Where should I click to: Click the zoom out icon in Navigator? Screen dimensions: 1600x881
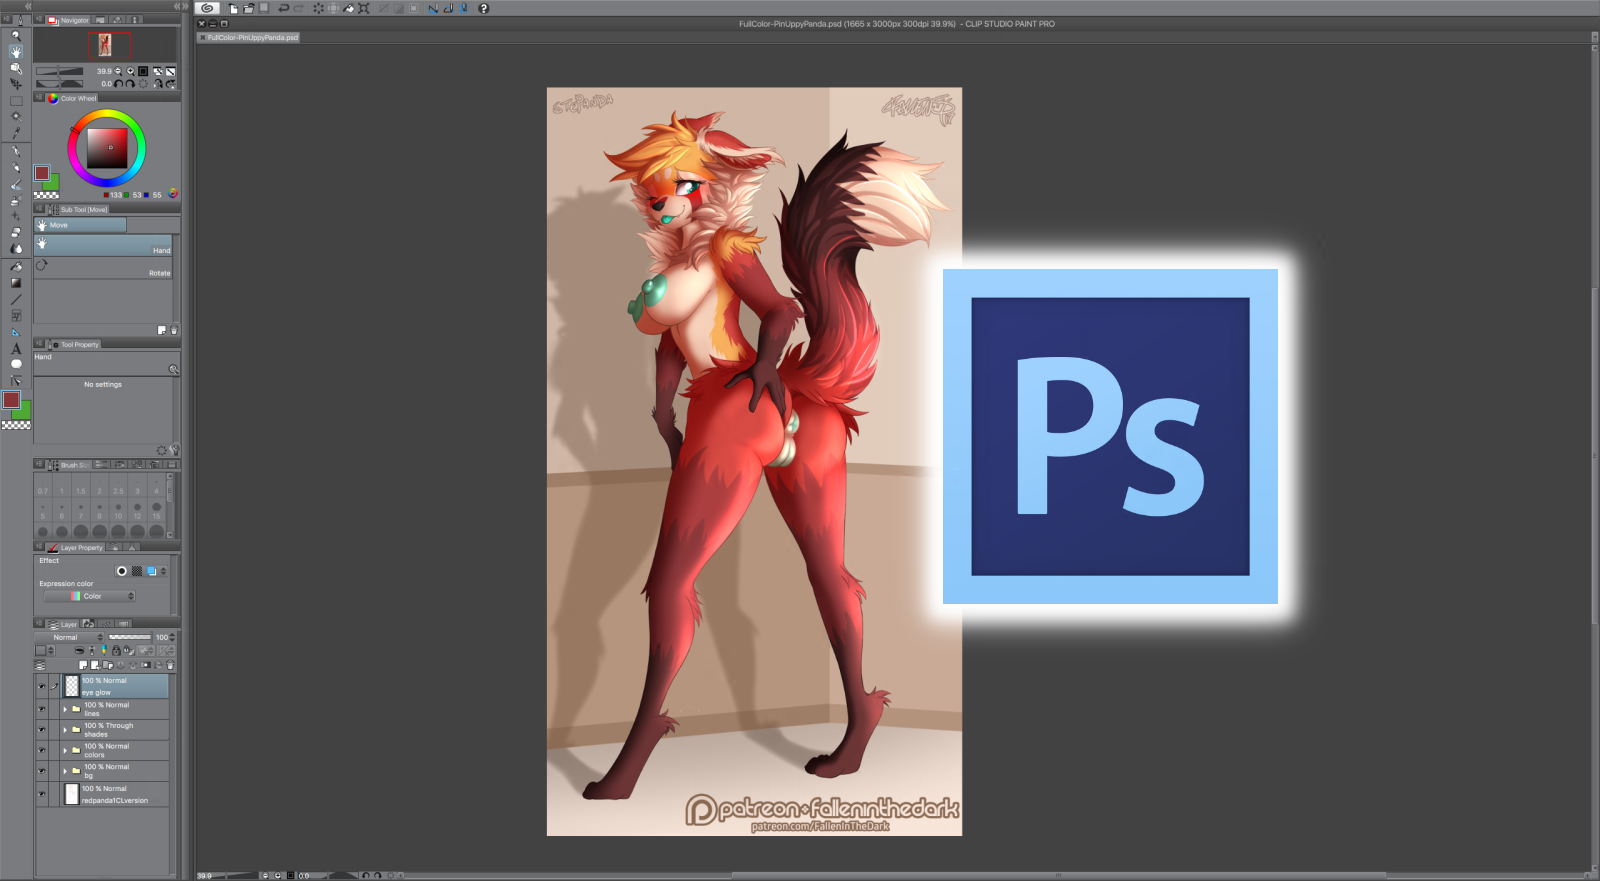118,71
